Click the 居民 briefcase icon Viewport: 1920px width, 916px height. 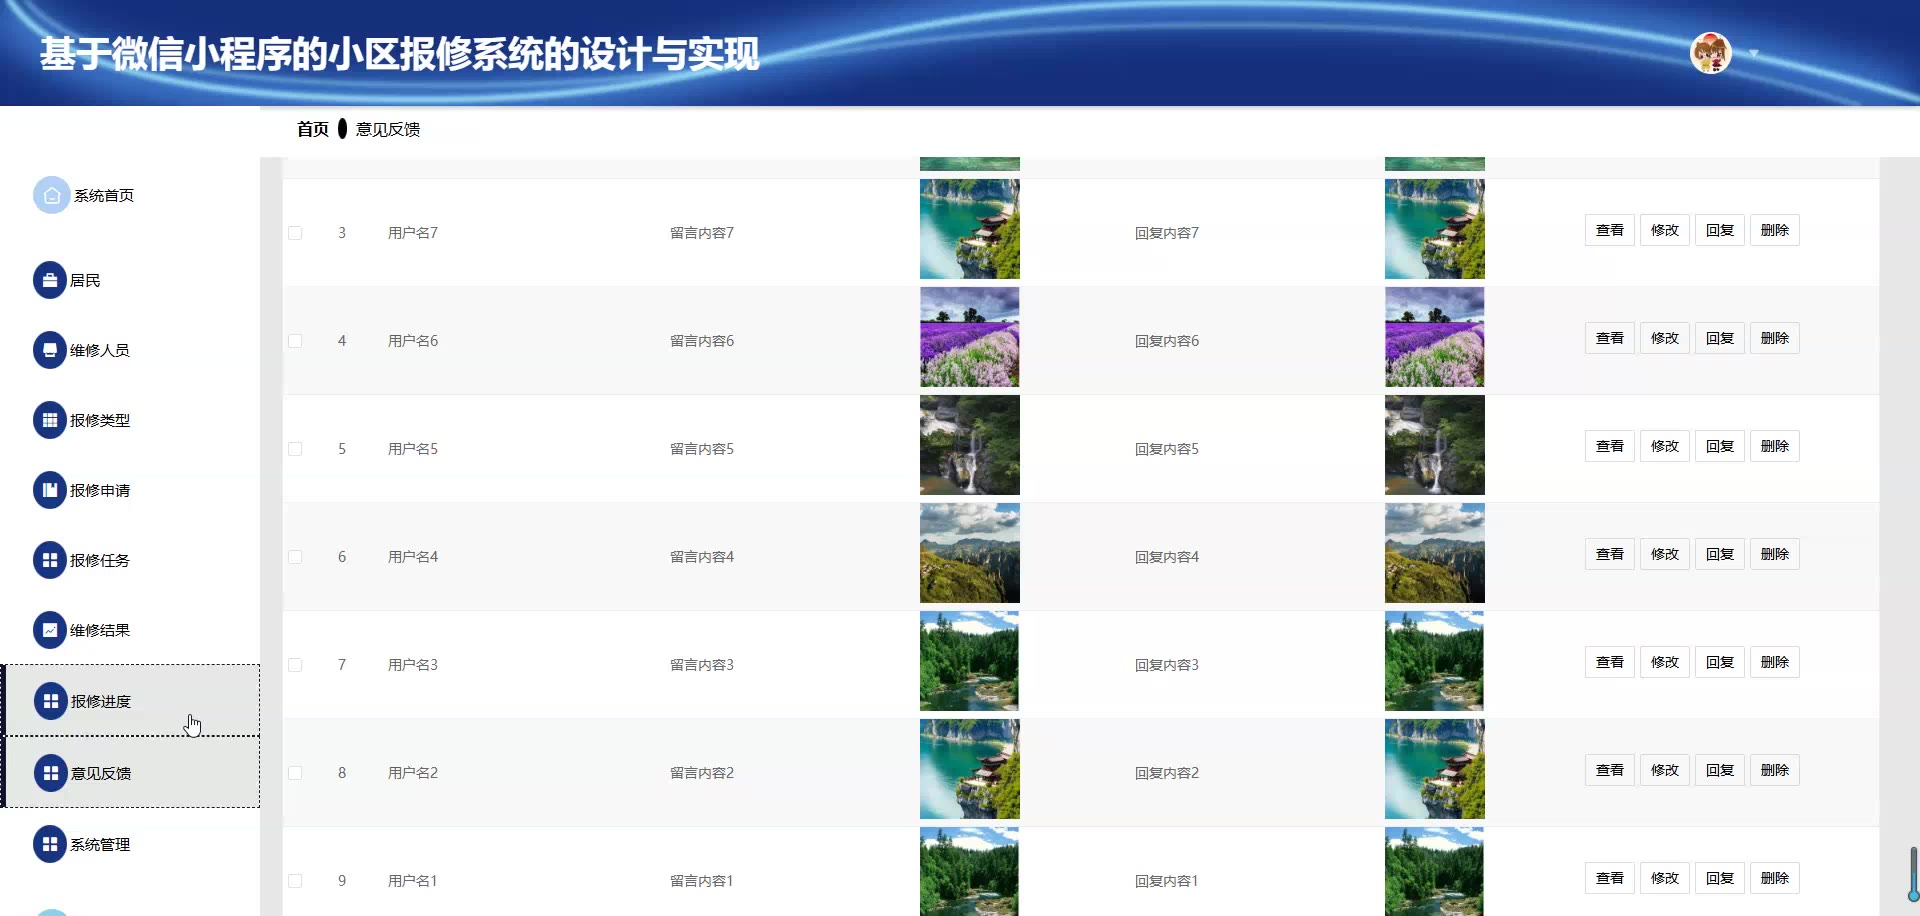50,280
